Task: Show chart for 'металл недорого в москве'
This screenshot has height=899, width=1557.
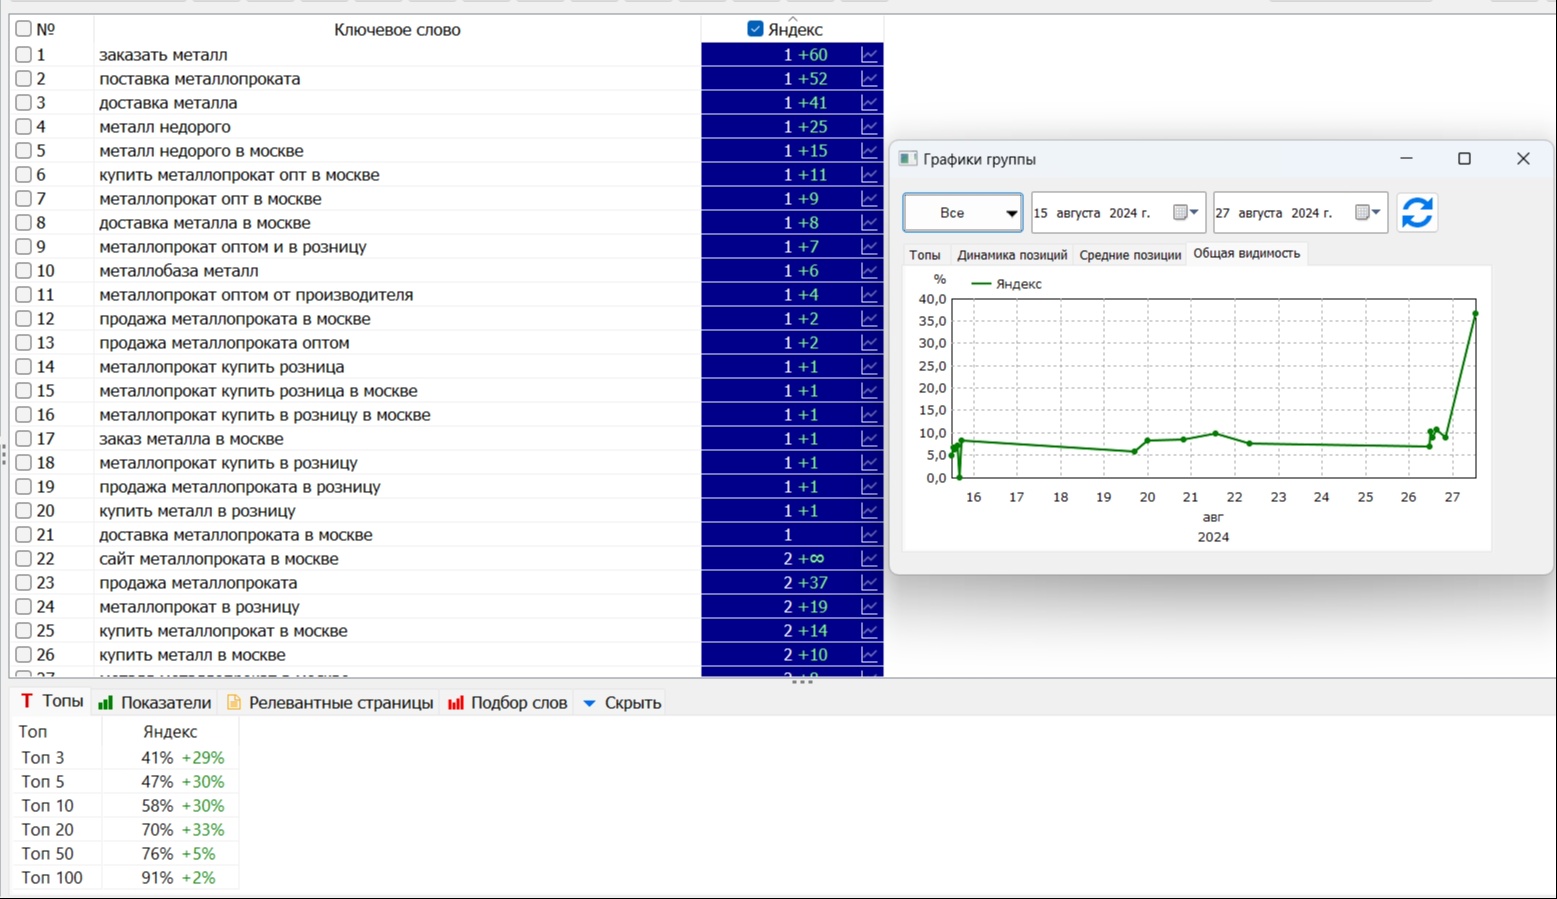Action: 869,151
